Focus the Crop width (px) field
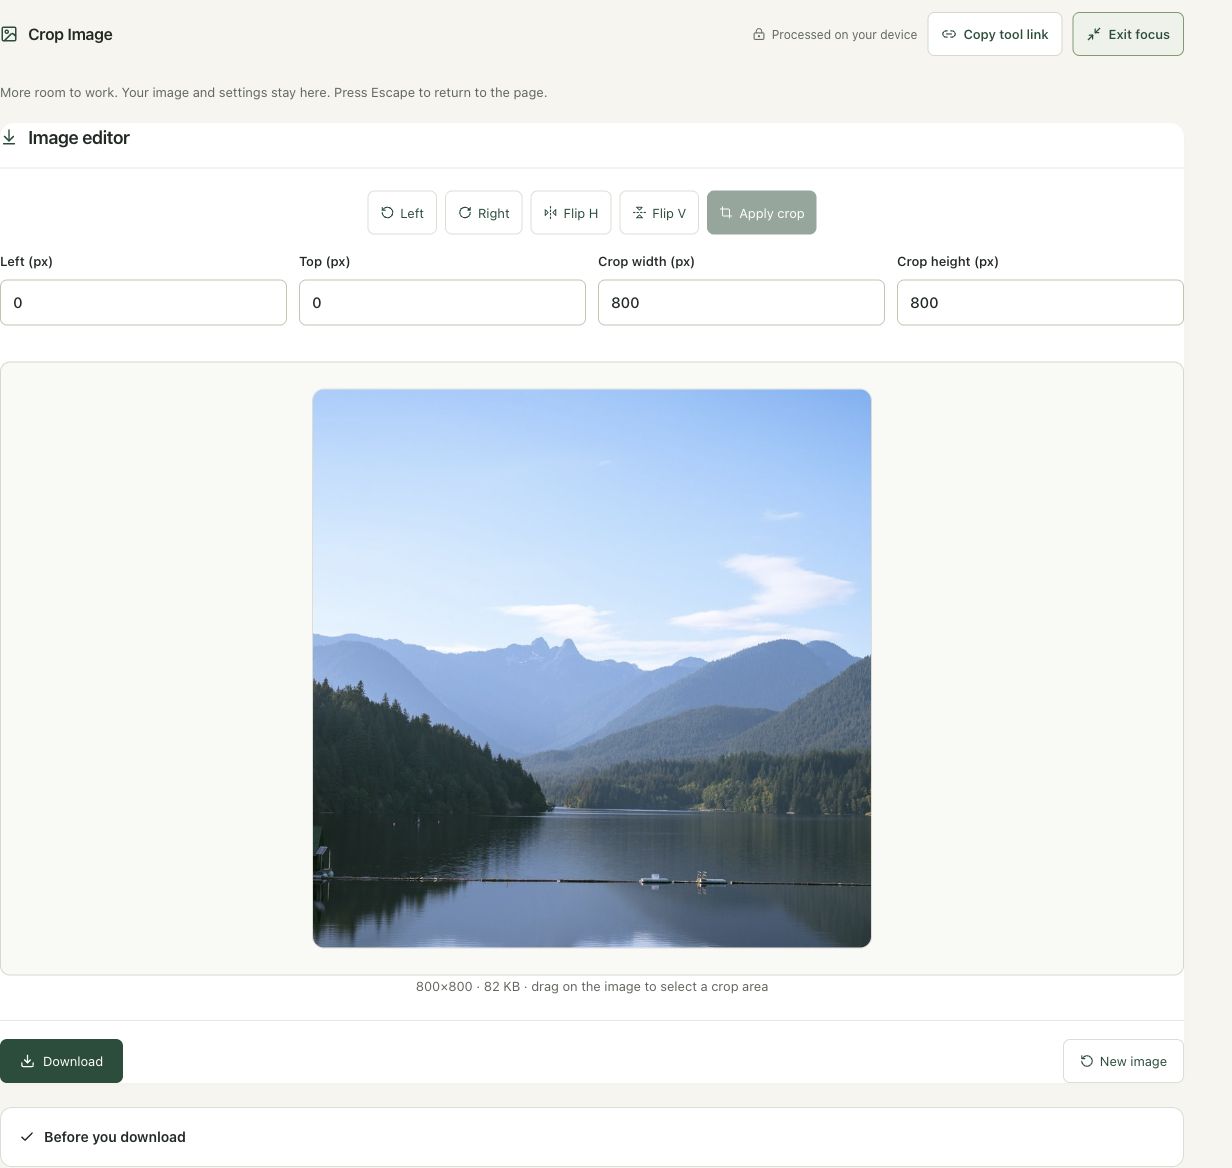The height and width of the screenshot is (1168, 1232). pyautogui.click(x=741, y=302)
